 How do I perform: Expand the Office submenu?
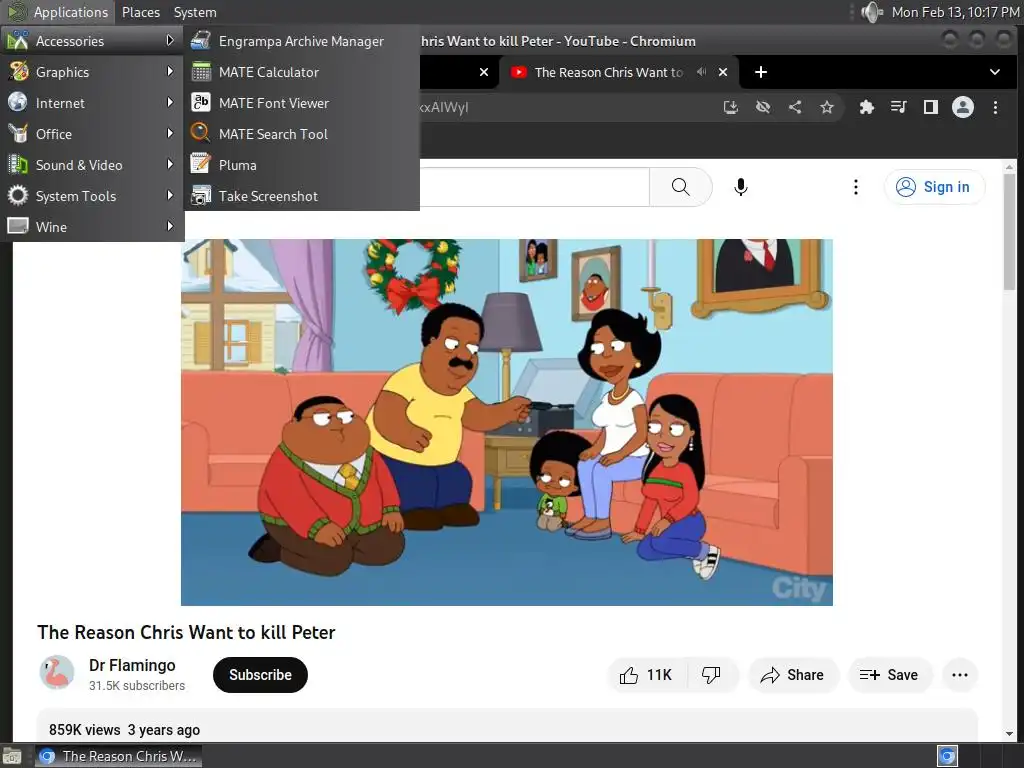[91, 134]
